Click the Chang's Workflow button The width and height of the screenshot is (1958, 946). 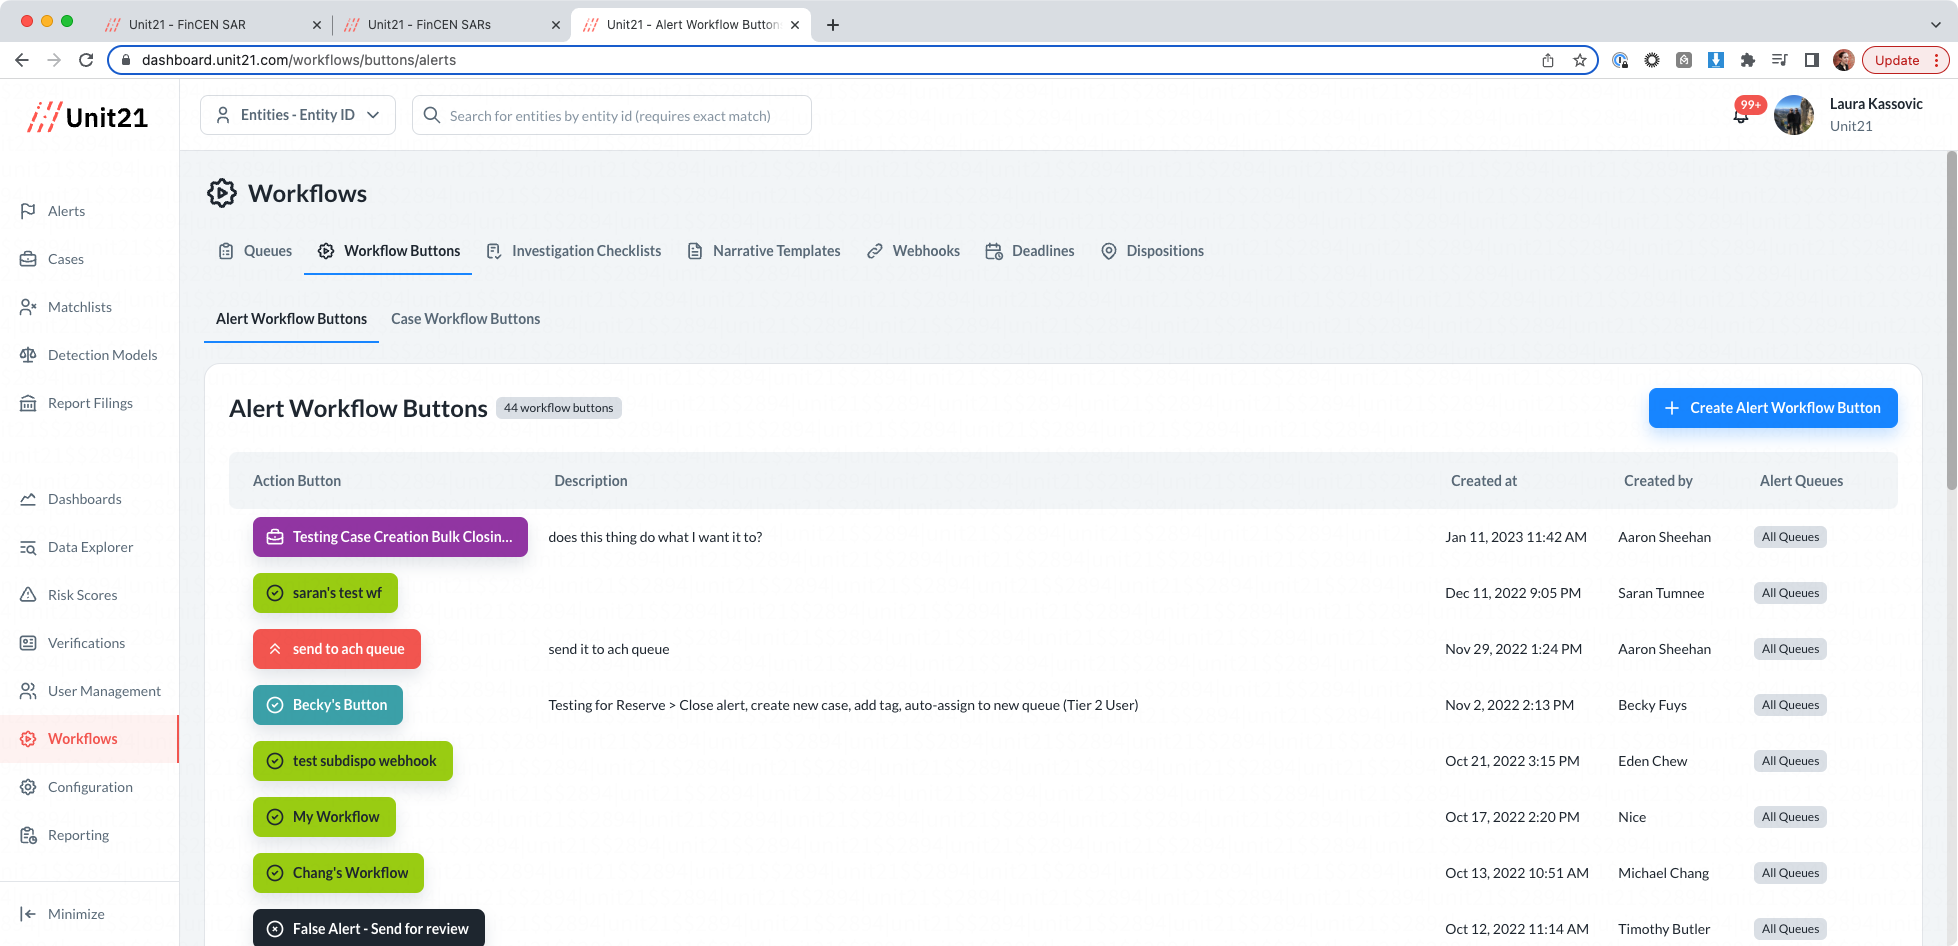(x=338, y=873)
